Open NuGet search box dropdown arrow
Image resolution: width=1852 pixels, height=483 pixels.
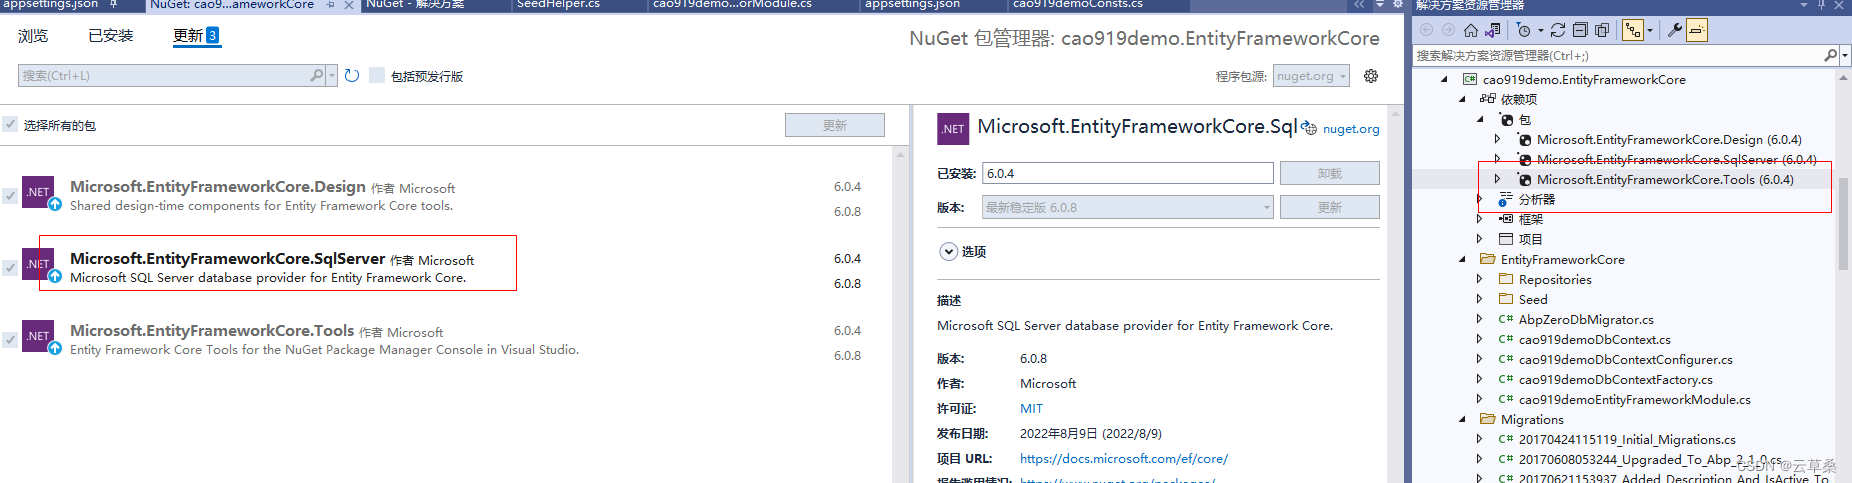(x=331, y=76)
